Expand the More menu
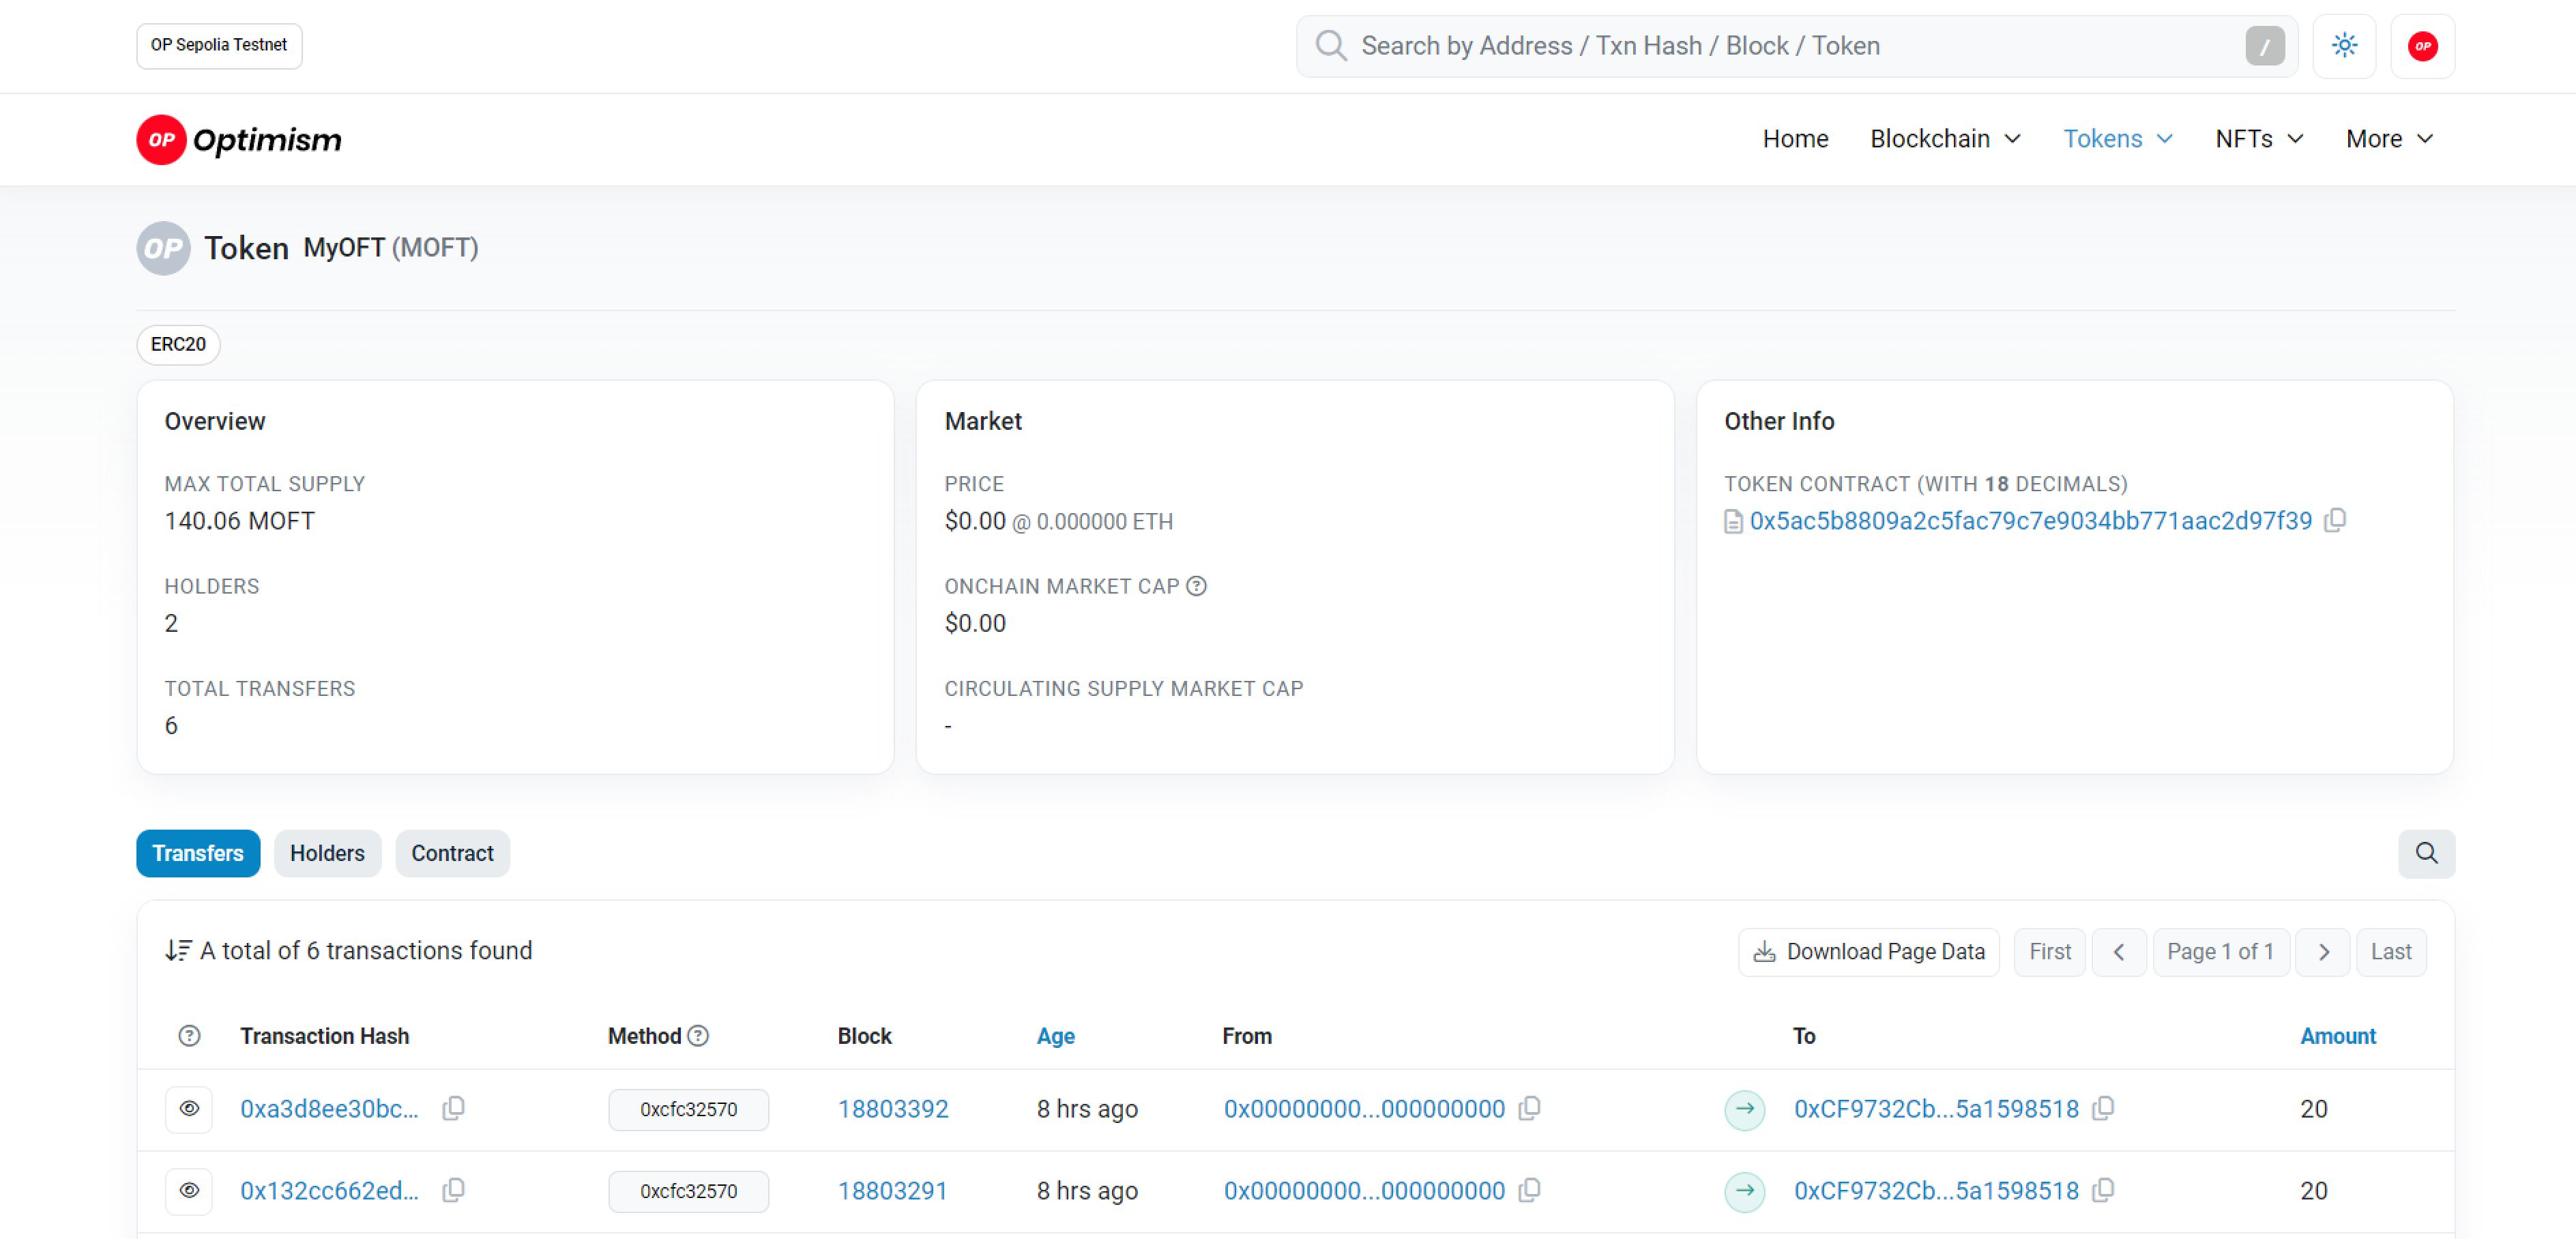The height and width of the screenshot is (1239, 2576). (2389, 139)
